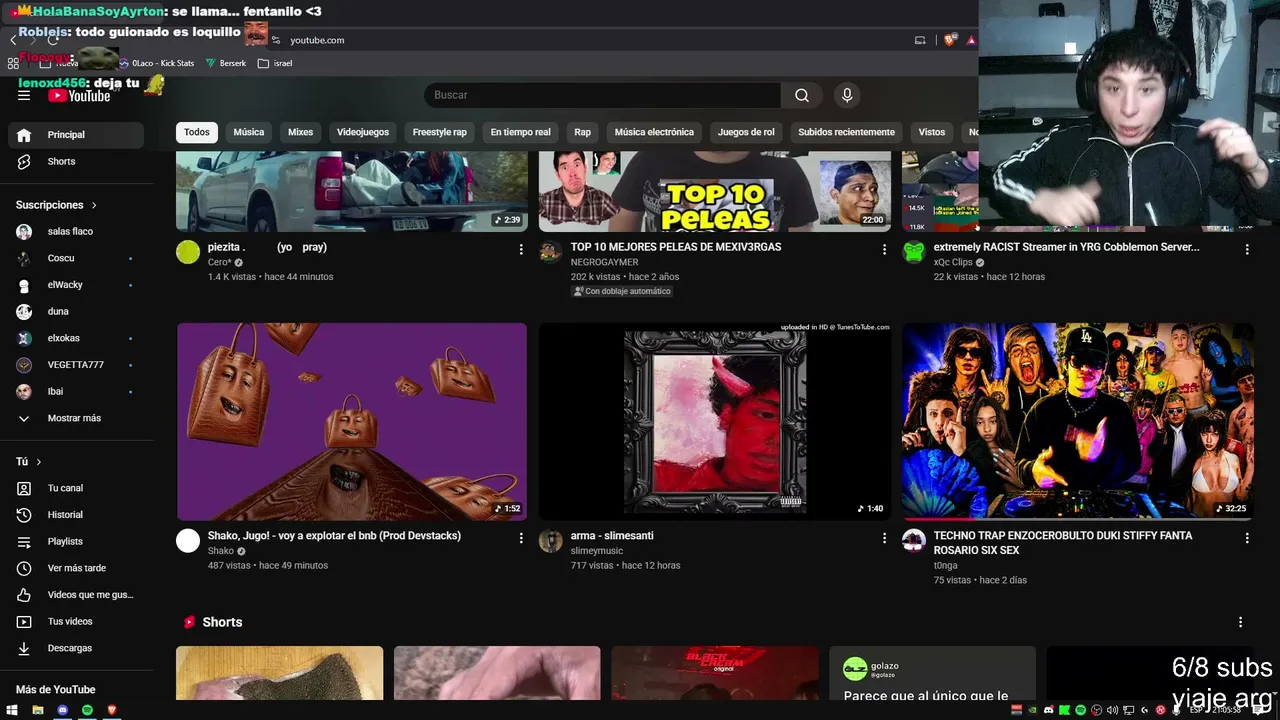The width and height of the screenshot is (1280, 720).
Task: Open t0nga channel avatar
Action: 914,541
